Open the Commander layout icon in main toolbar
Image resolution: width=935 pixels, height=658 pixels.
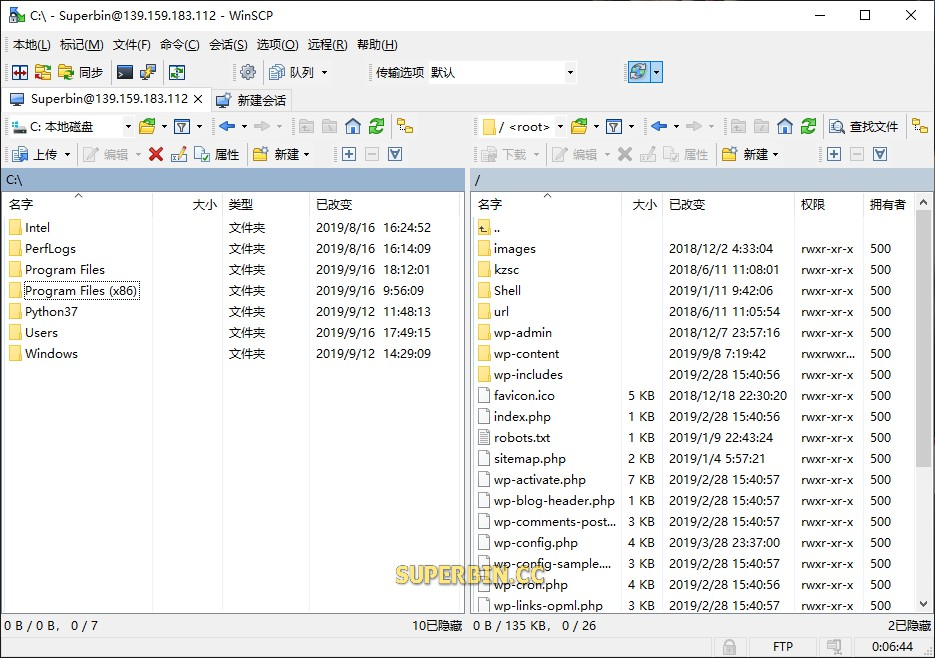(20, 72)
